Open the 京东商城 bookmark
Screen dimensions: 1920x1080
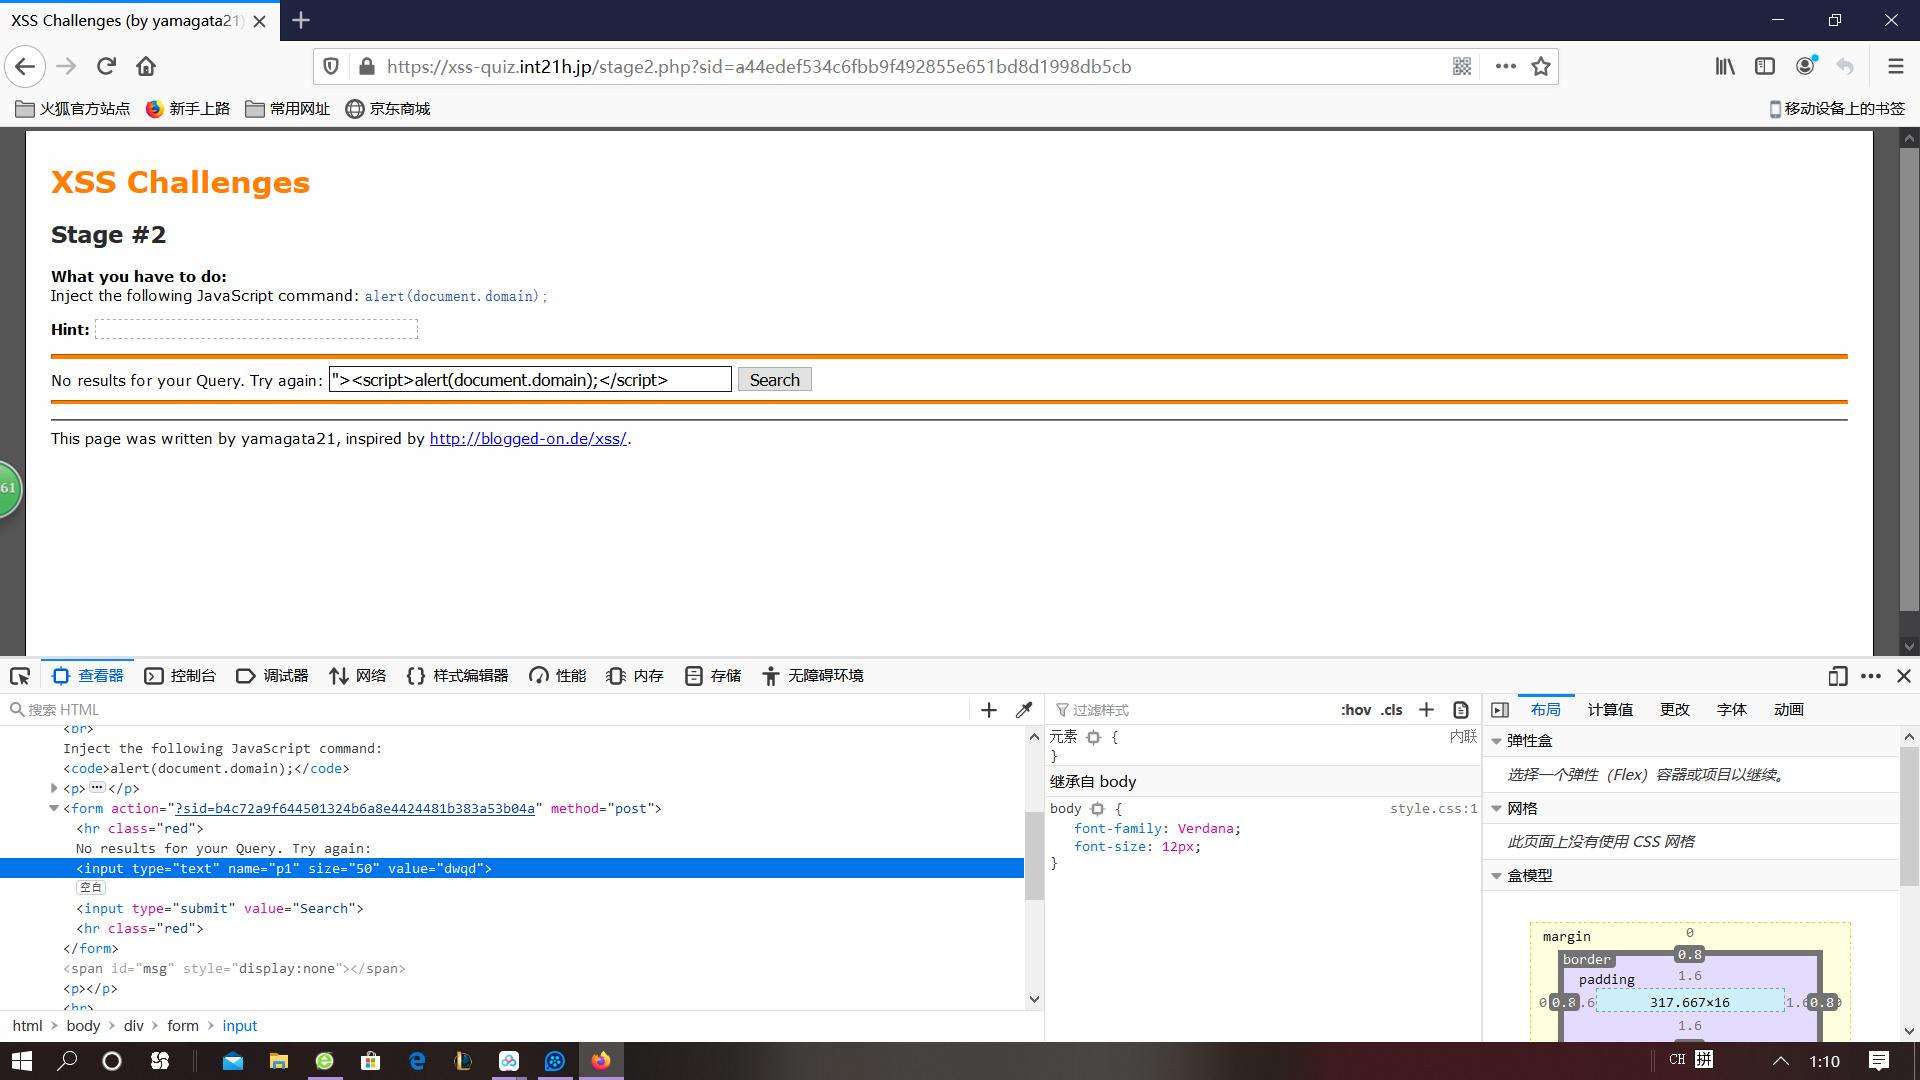coord(388,109)
